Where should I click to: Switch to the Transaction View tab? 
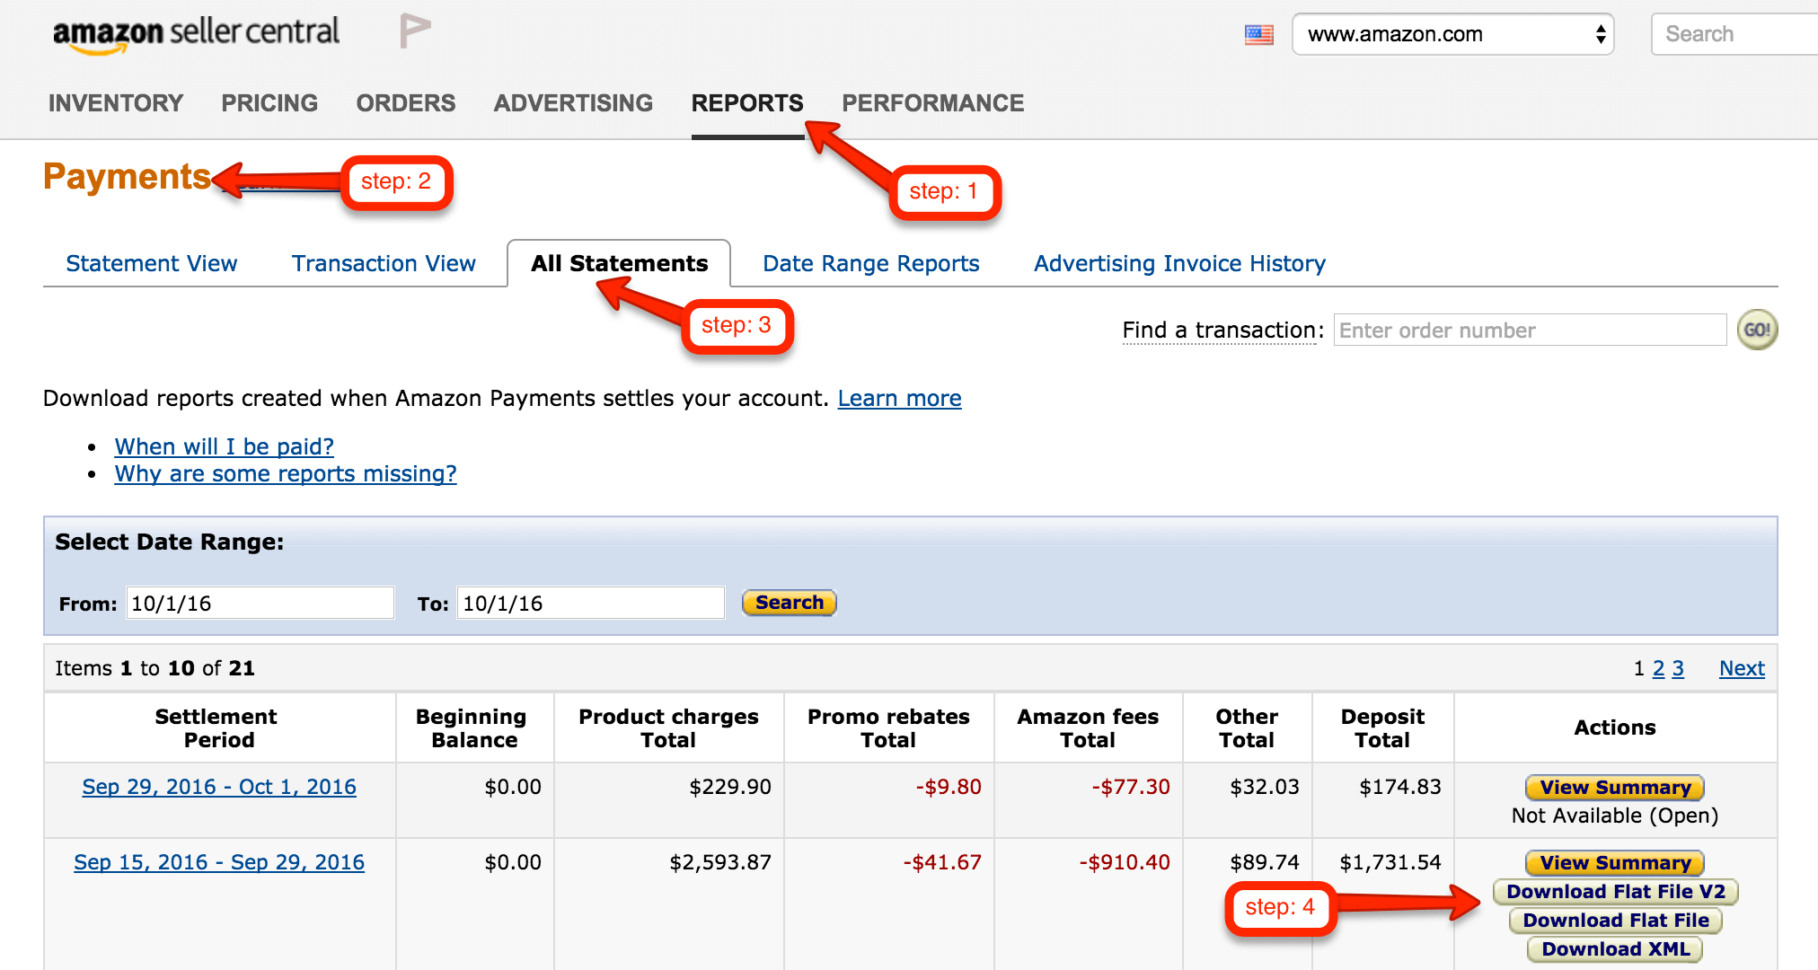[384, 263]
